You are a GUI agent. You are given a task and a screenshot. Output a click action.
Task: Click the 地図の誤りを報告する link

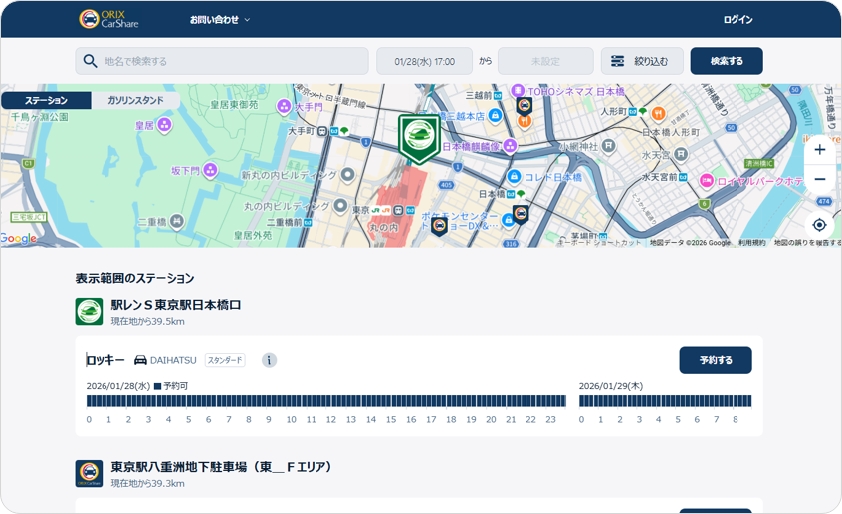click(x=807, y=243)
